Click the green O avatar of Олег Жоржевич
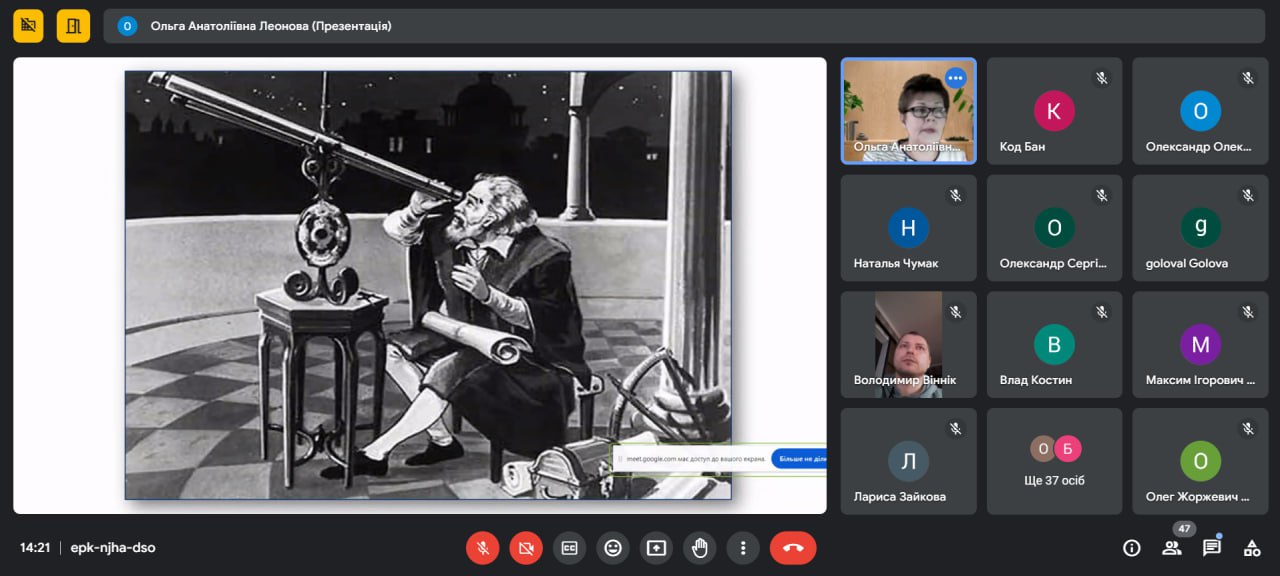This screenshot has width=1280, height=576. [x=1200, y=461]
